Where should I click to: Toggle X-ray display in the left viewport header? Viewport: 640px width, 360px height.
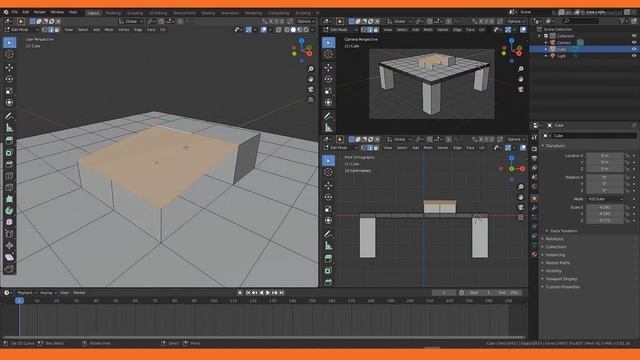click(x=279, y=30)
